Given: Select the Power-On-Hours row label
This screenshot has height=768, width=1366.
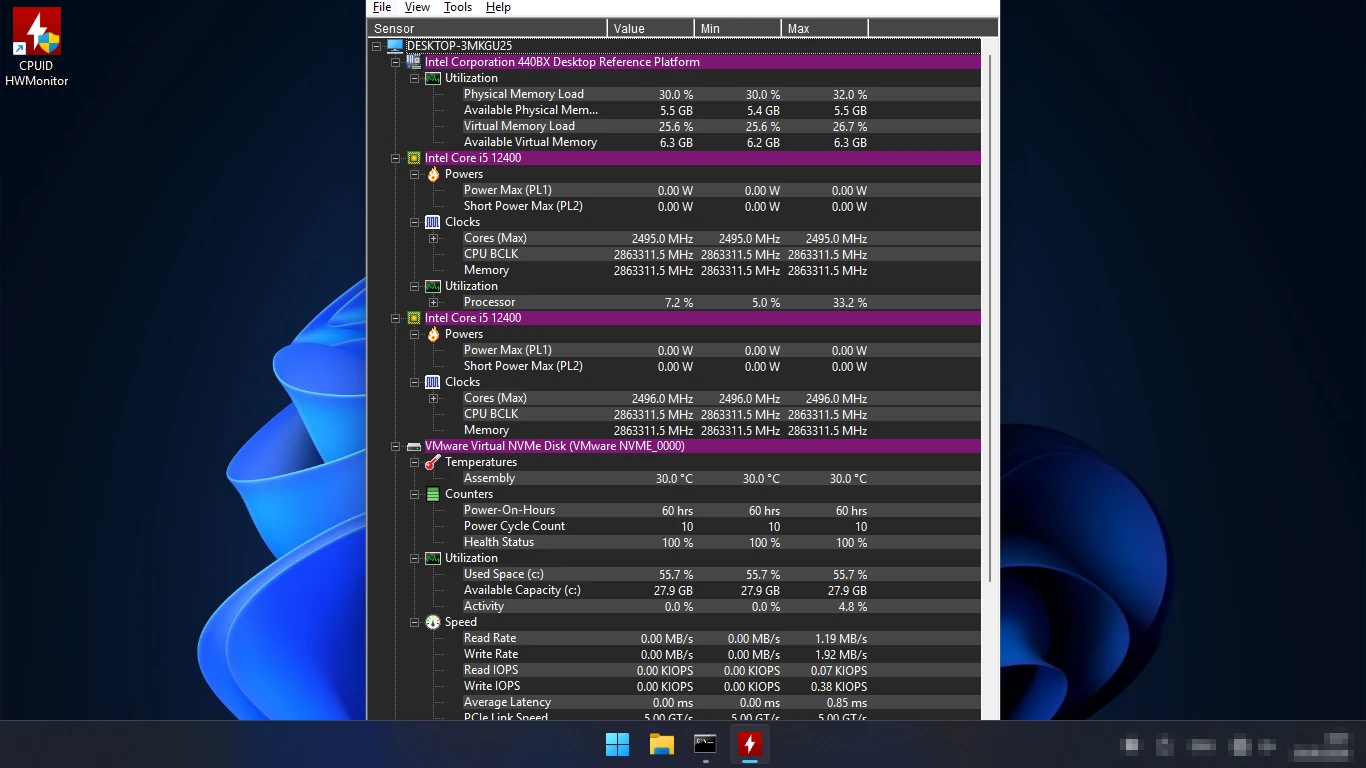Looking at the screenshot, I should pos(509,510).
